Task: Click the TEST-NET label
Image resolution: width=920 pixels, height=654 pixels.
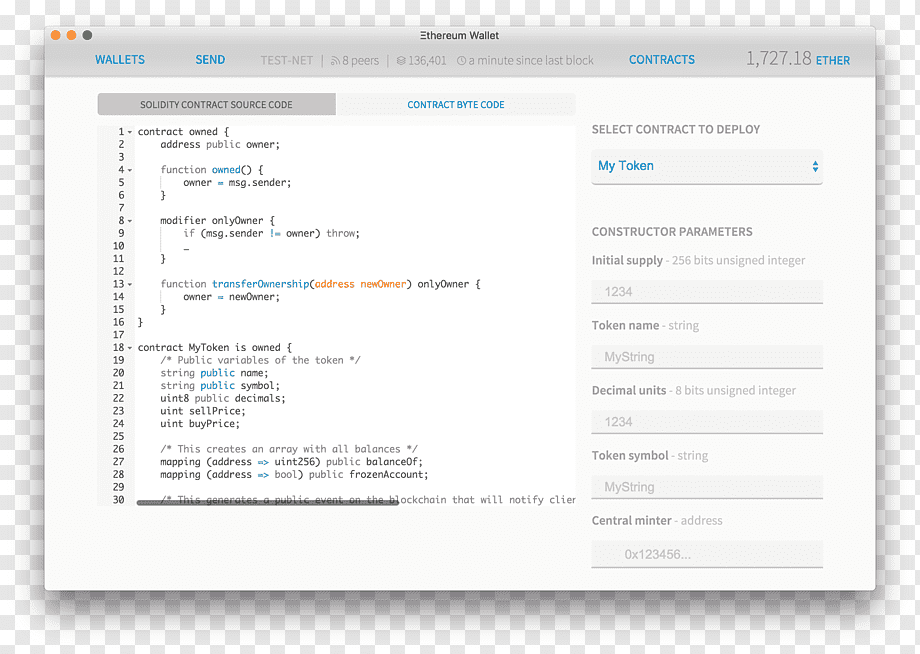Action: 287,60
